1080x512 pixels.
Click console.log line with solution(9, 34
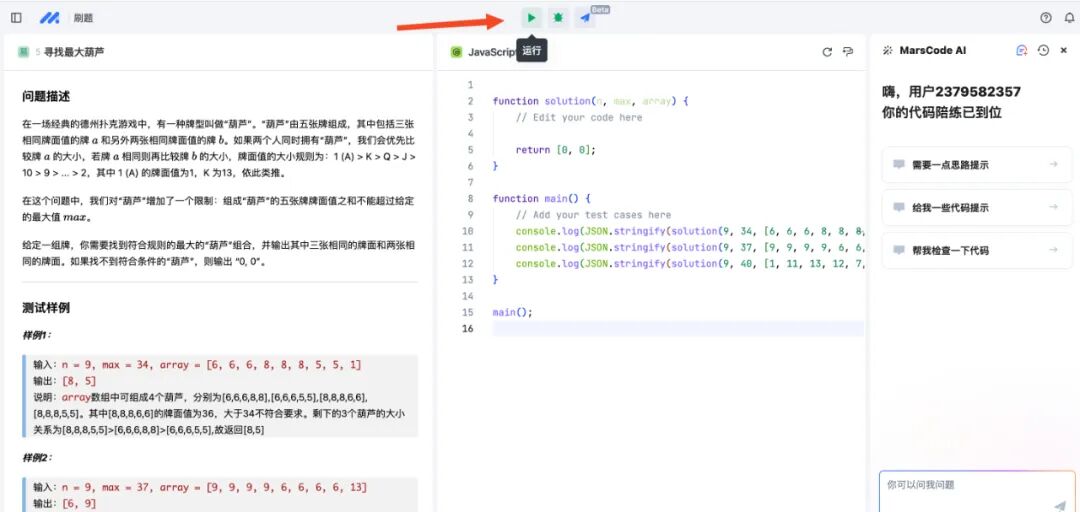tap(689, 231)
